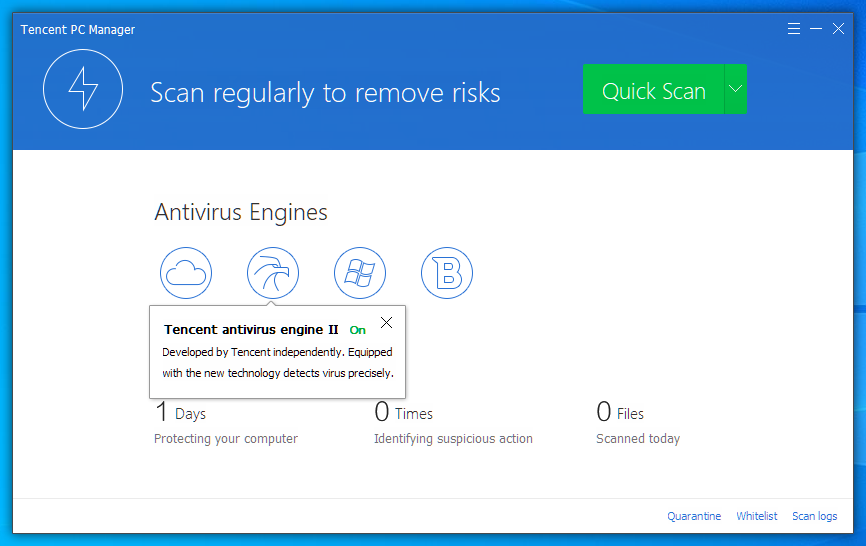Image resolution: width=866 pixels, height=546 pixels.
Task: Close the Tencent PC Manager window
Action: coord(839,29)
